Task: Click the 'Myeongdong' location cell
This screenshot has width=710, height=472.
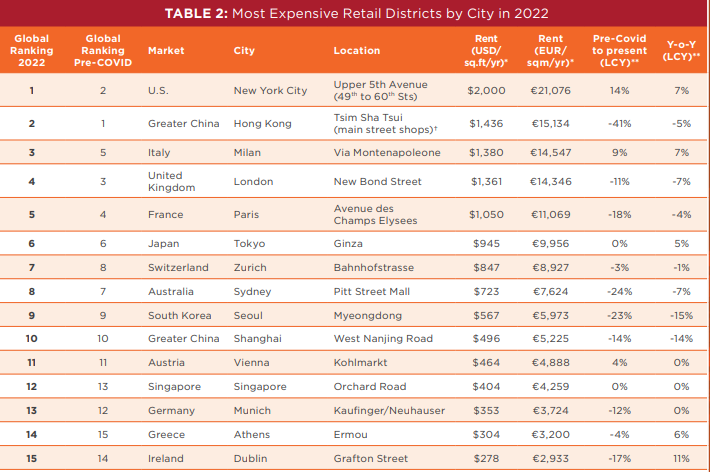Action: pyautogui.click(x=368, y=315)
